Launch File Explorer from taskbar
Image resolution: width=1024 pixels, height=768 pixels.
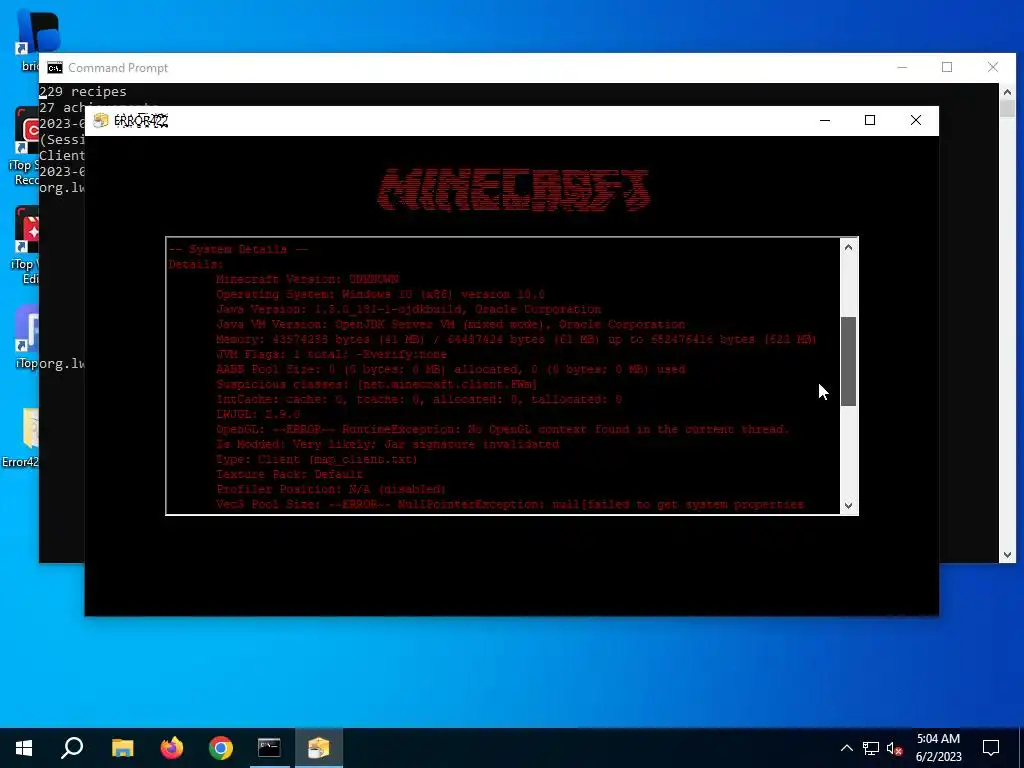coord(122,748)
